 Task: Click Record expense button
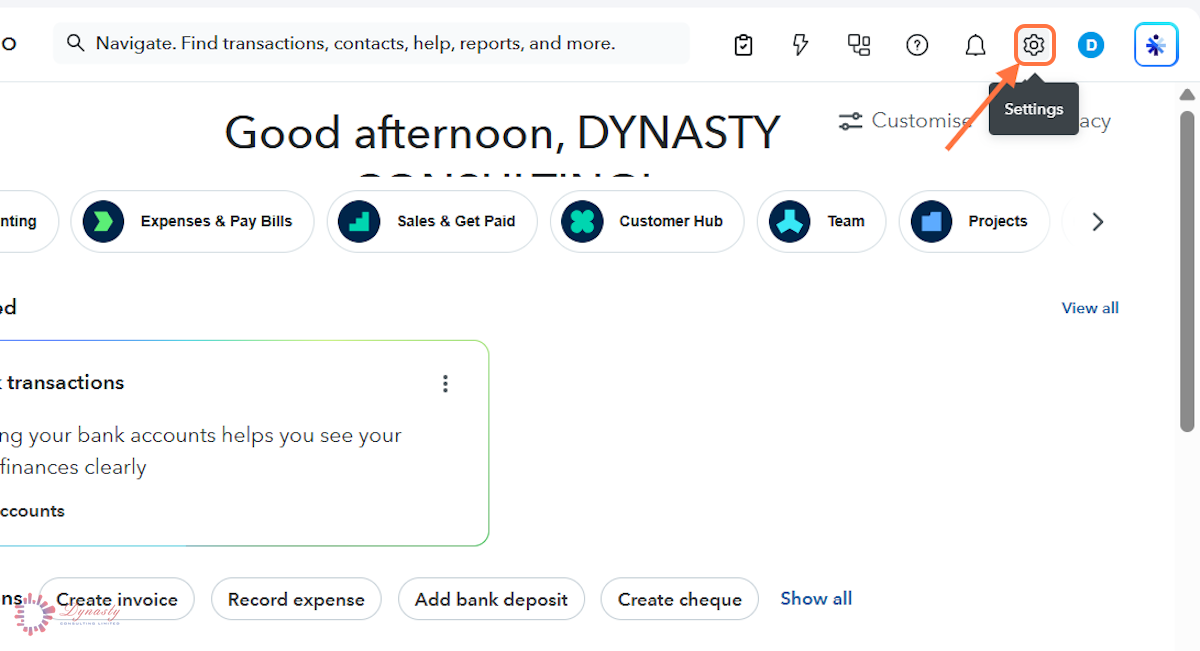pos(296,599)
